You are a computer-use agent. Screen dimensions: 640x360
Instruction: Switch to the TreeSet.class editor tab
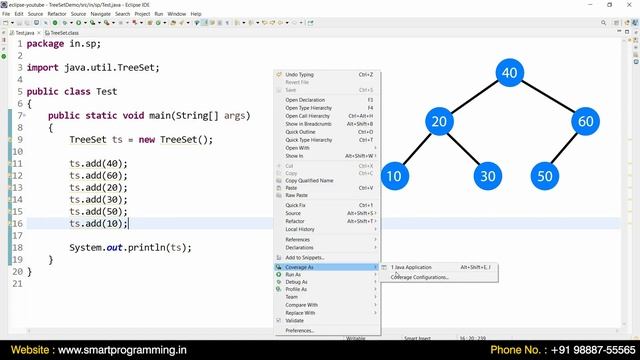point(62,33)
